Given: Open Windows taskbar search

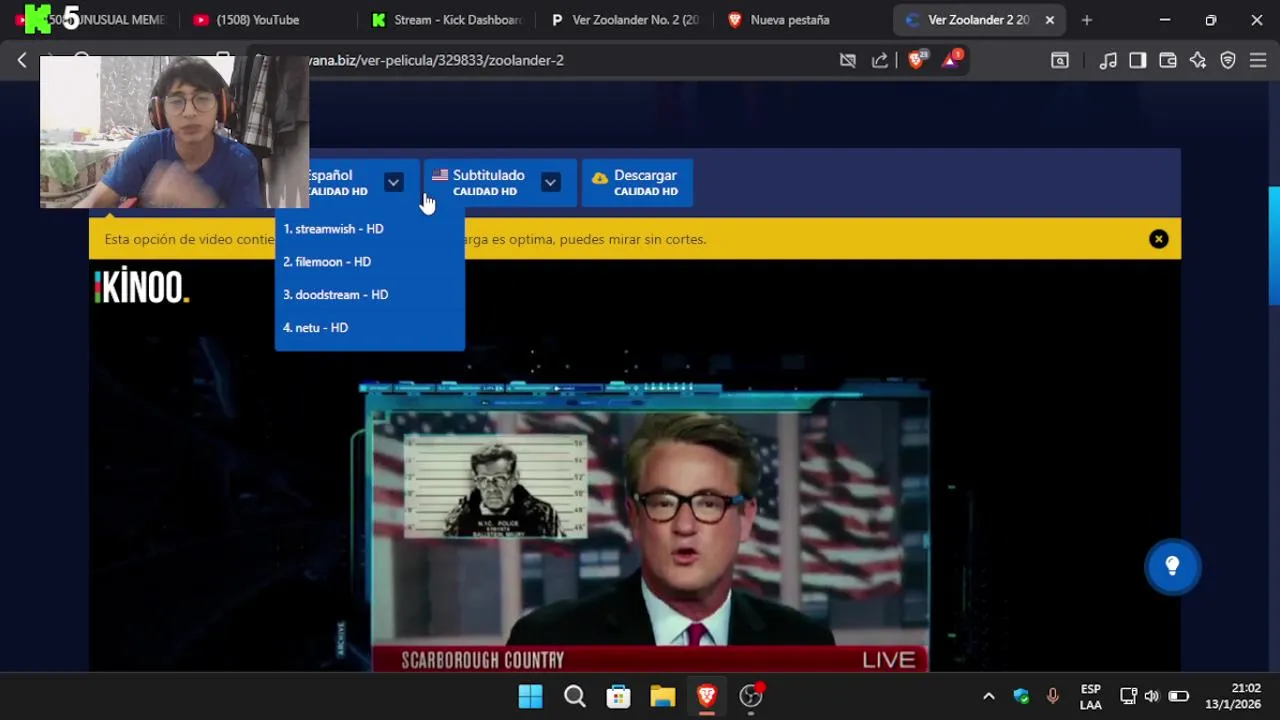Looking at the screenshot, I should pyautogui.click(x=575, y=696).
